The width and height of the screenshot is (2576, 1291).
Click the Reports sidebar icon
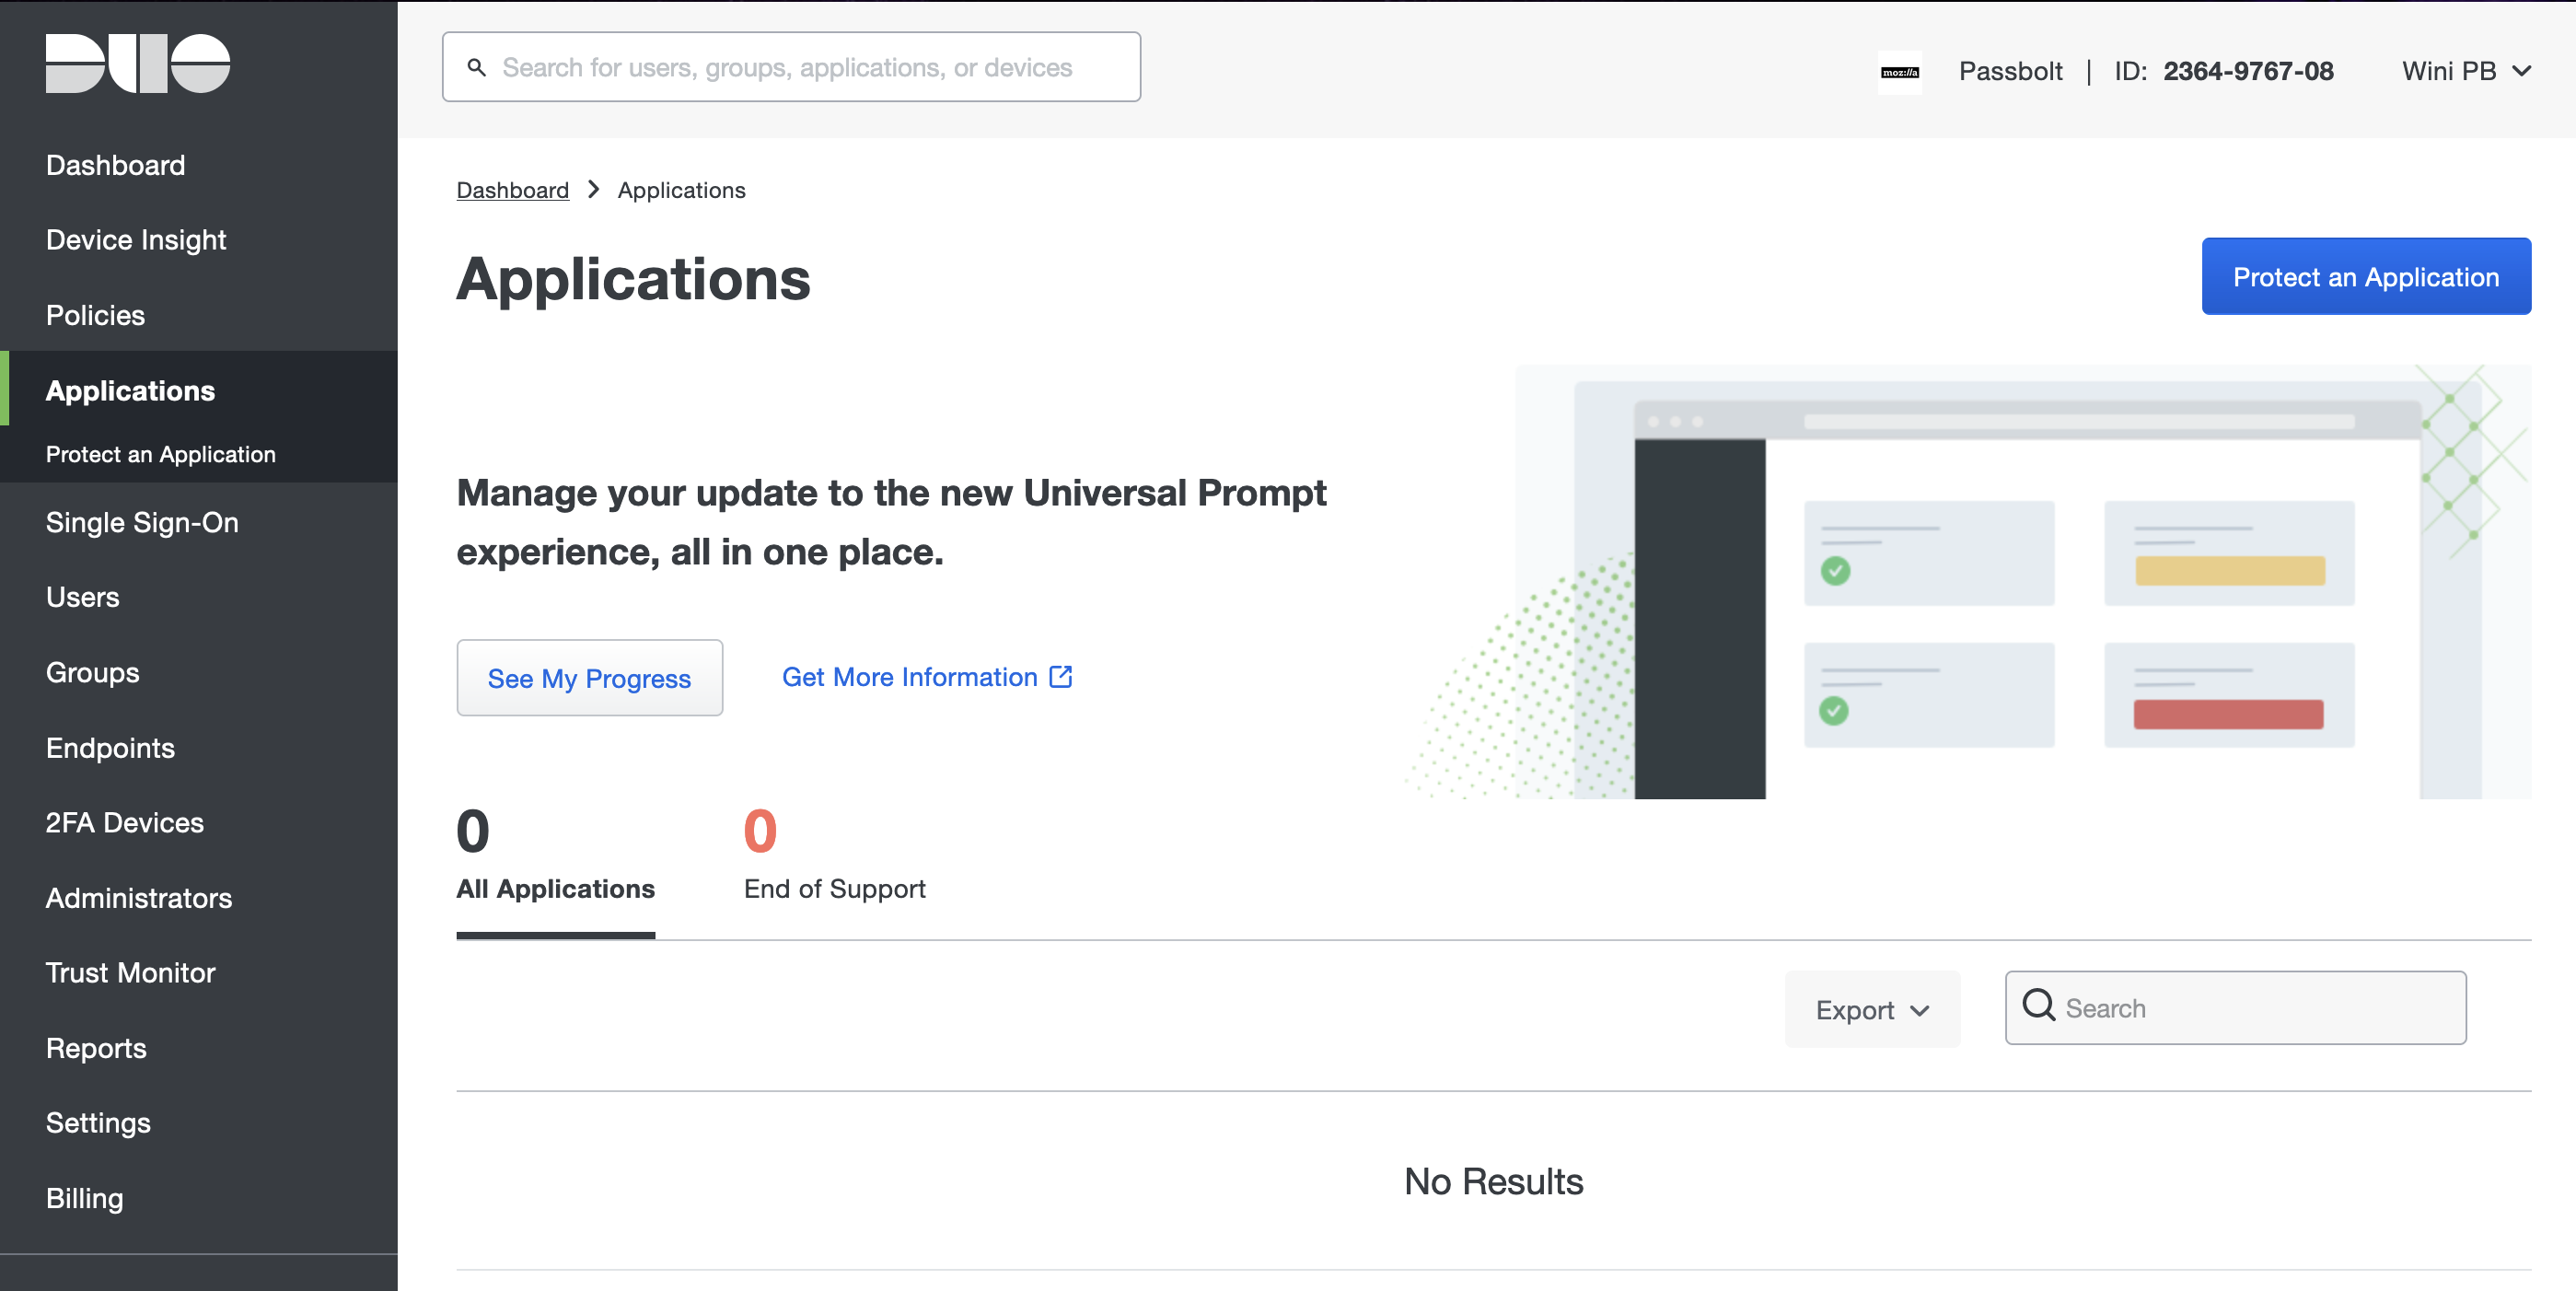click(x=97, y=1047)
